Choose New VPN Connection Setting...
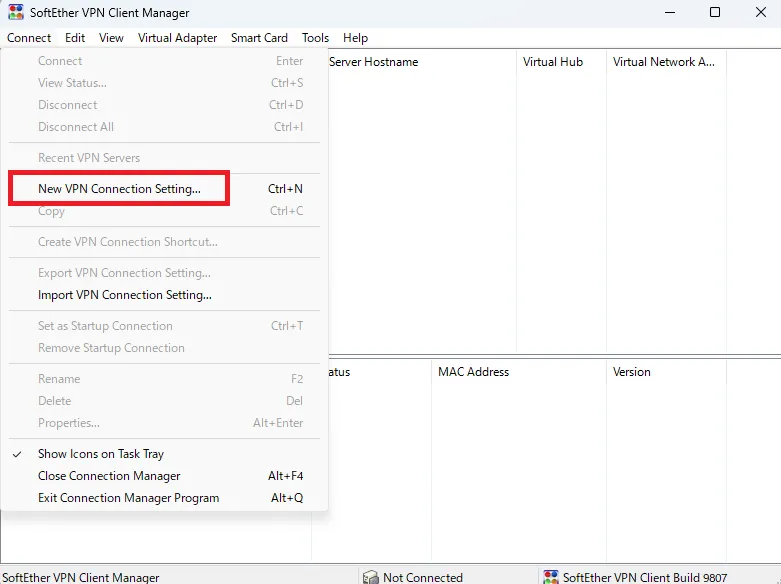 pos(164,189)
